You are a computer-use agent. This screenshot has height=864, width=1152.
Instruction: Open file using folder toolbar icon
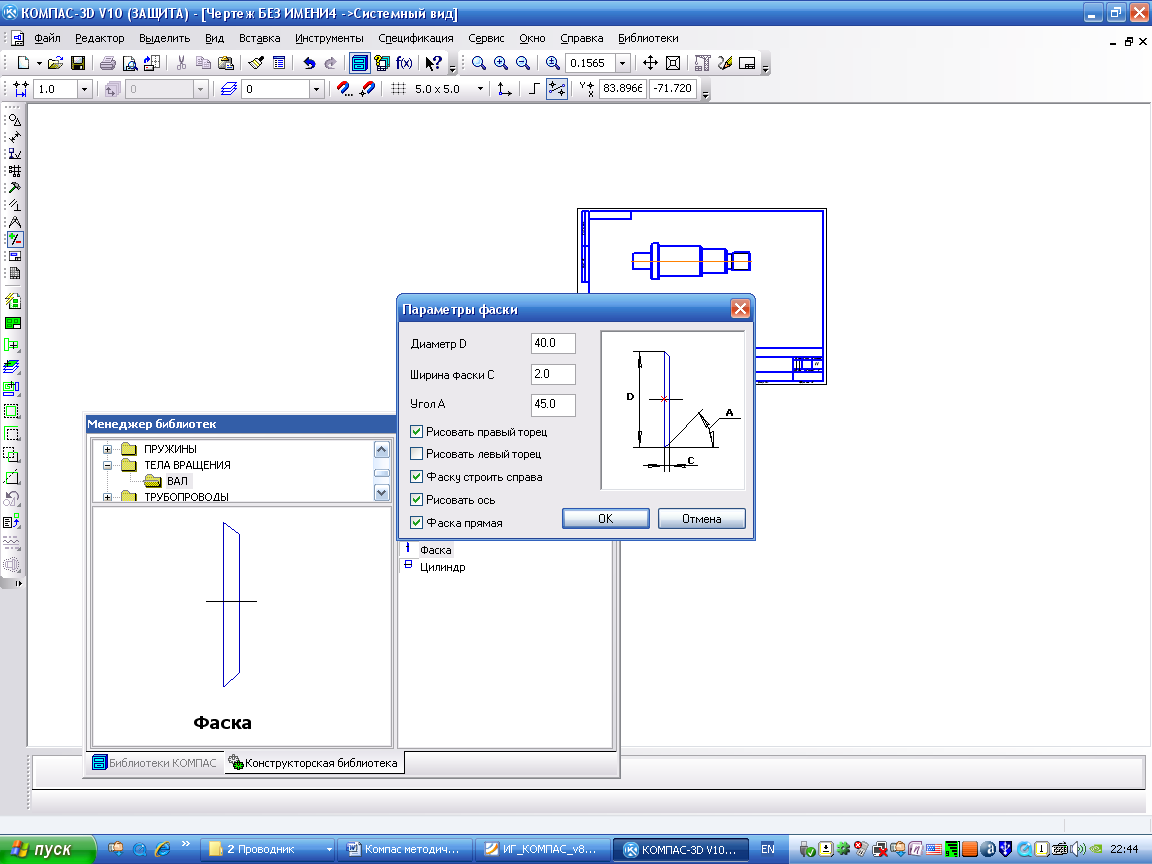(56, 63)
